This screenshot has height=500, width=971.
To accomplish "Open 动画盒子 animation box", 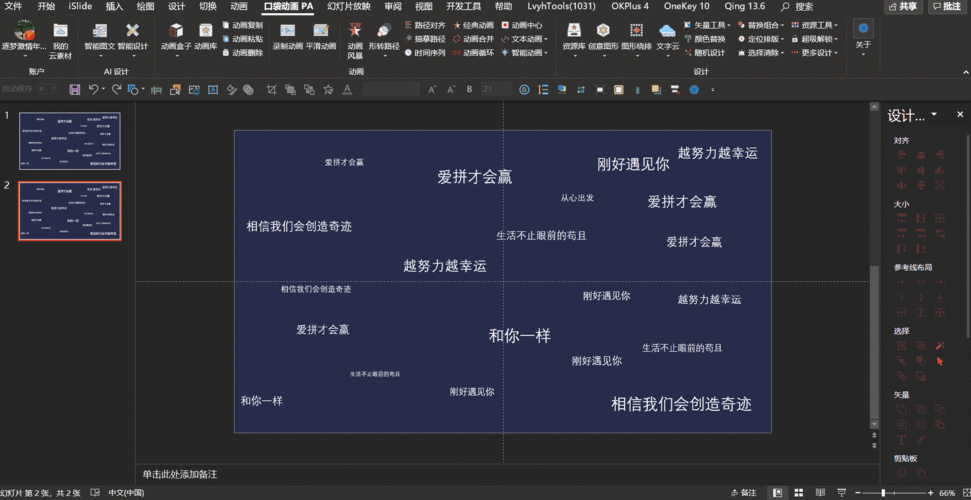I will click(176, 37).
